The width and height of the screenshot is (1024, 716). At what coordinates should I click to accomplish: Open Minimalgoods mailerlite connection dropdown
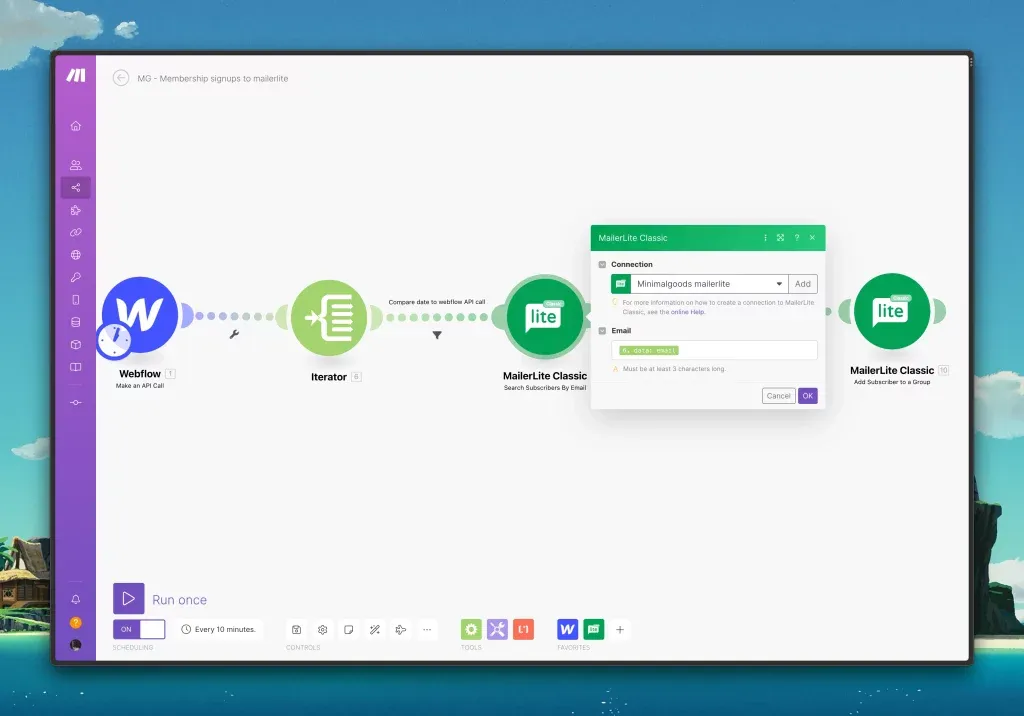click(x=709, y=284)
